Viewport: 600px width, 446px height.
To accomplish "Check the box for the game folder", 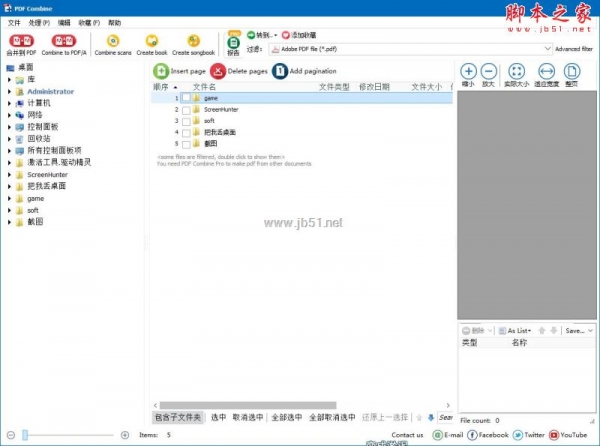I will coord(186,98).
